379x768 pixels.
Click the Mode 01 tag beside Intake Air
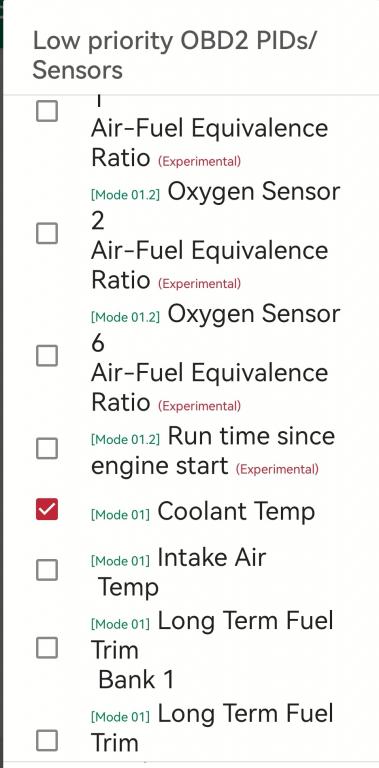click(120, 561)
